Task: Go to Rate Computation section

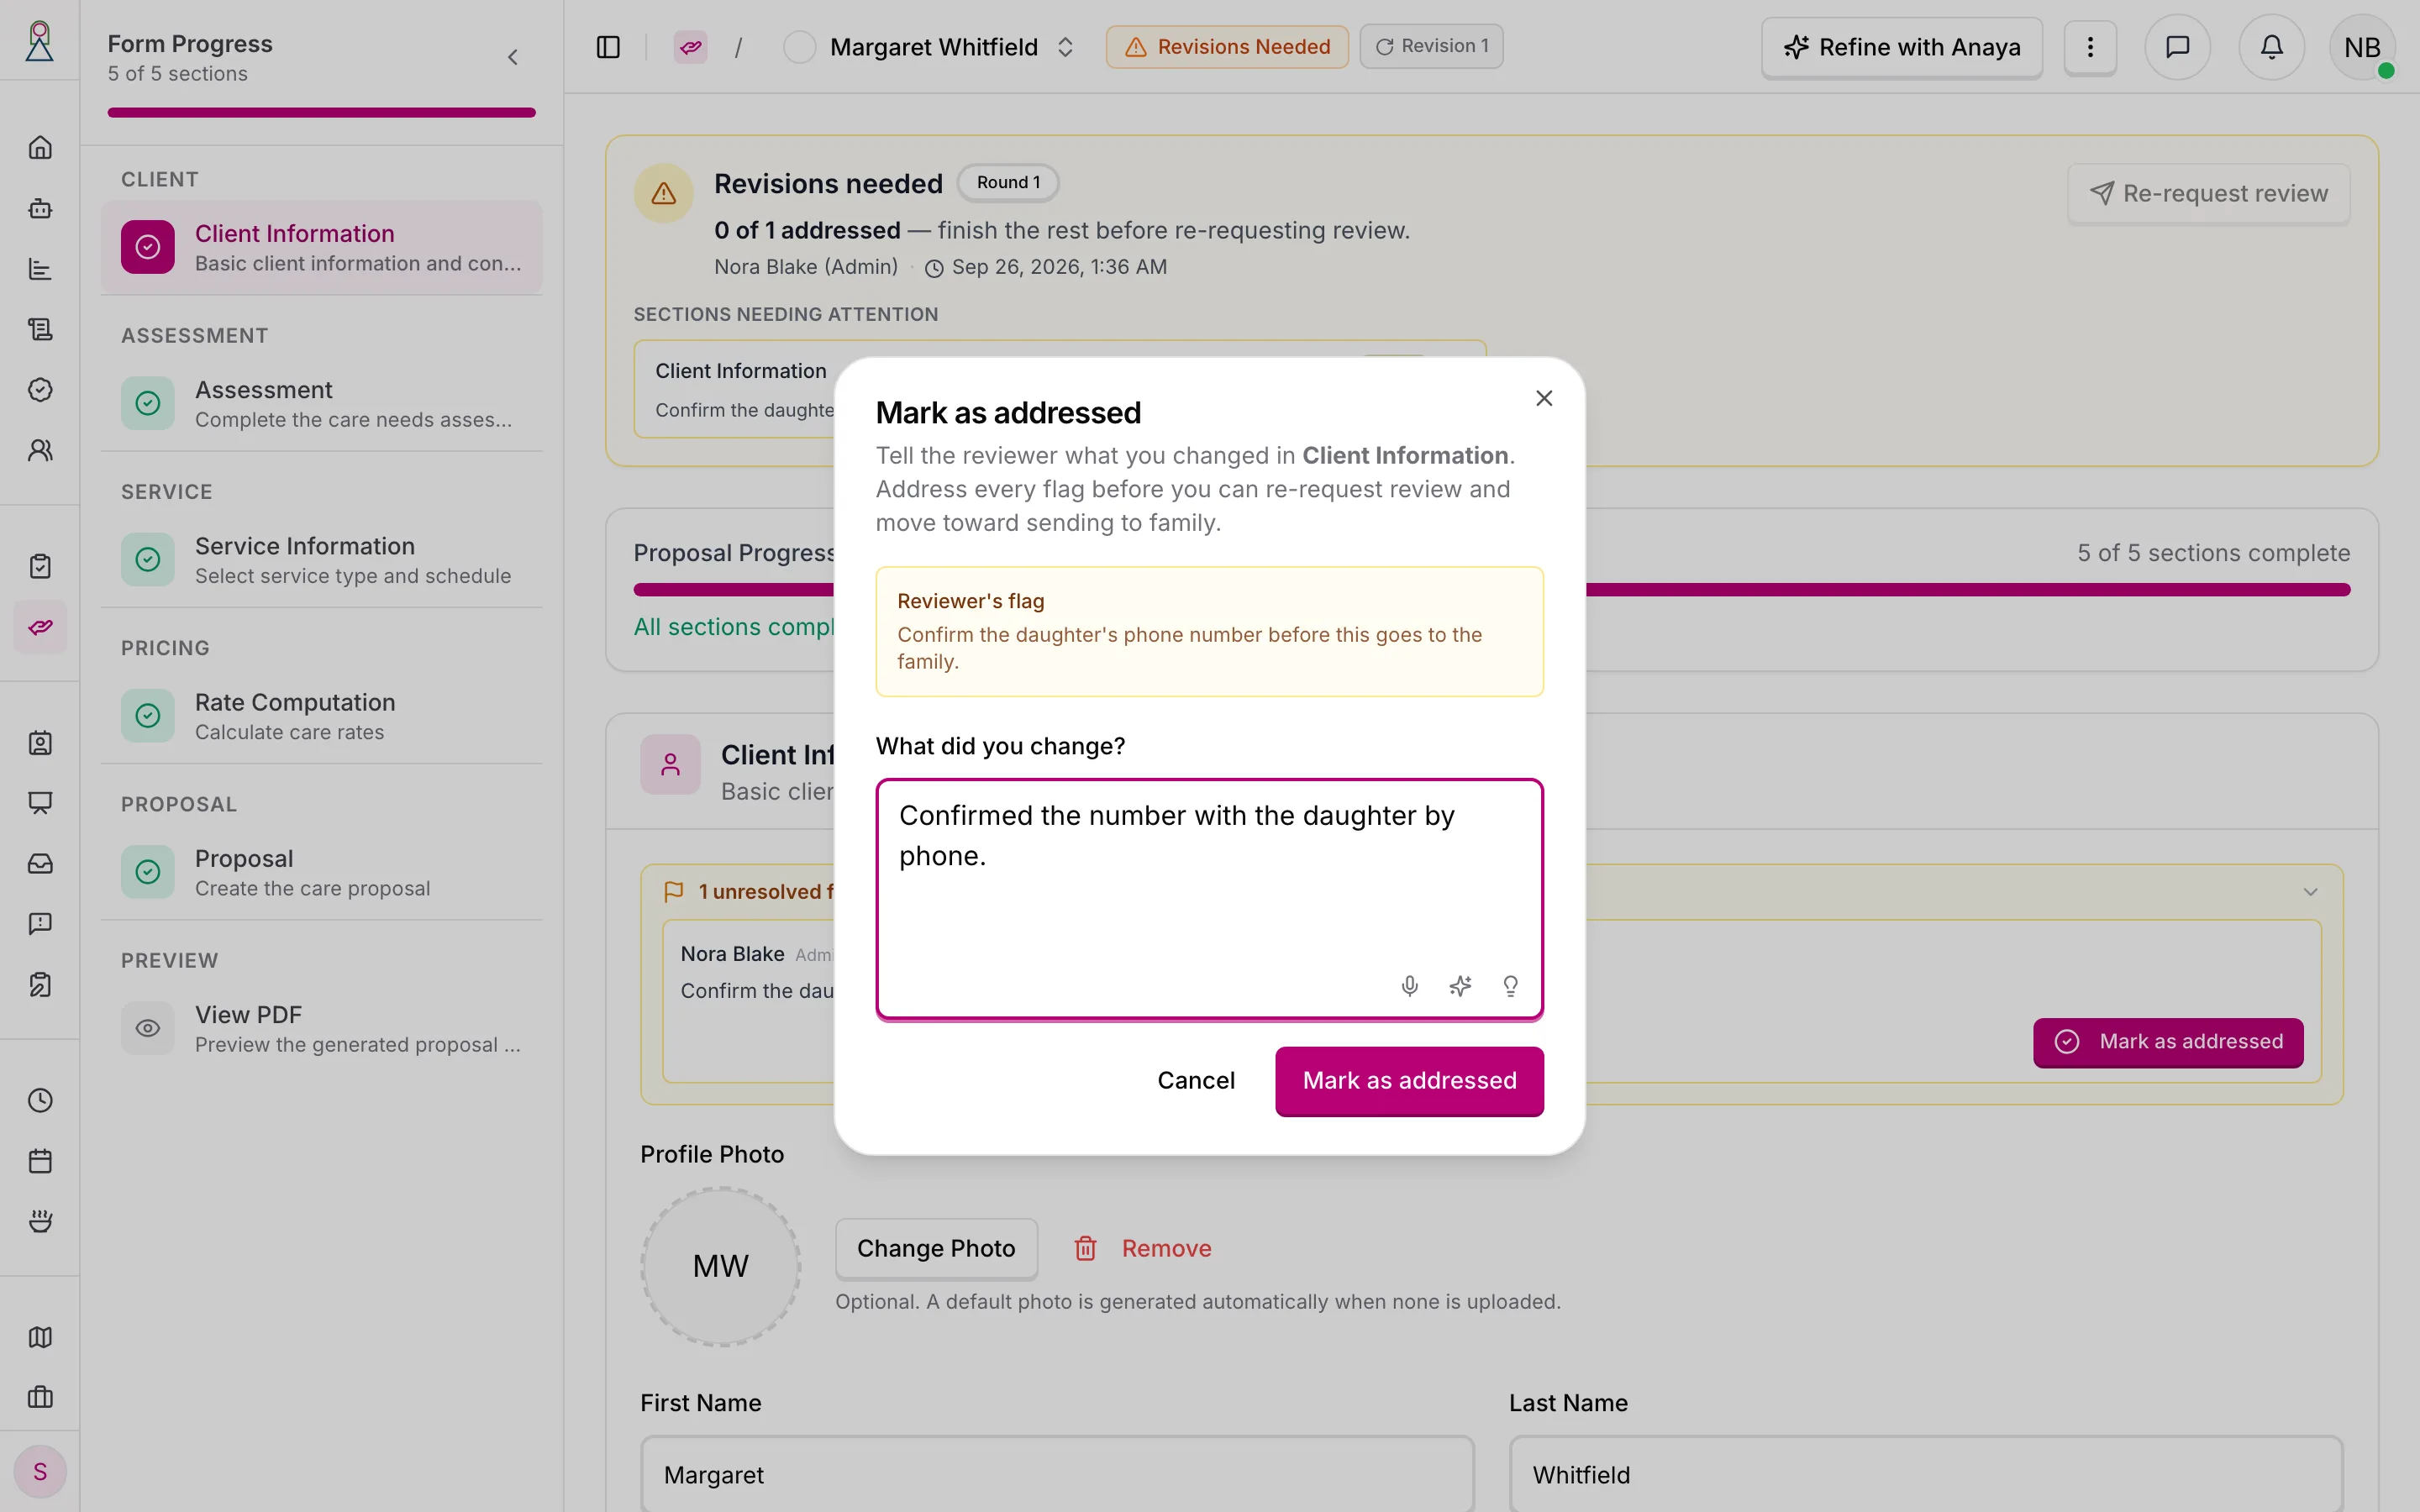Action: 322,716
